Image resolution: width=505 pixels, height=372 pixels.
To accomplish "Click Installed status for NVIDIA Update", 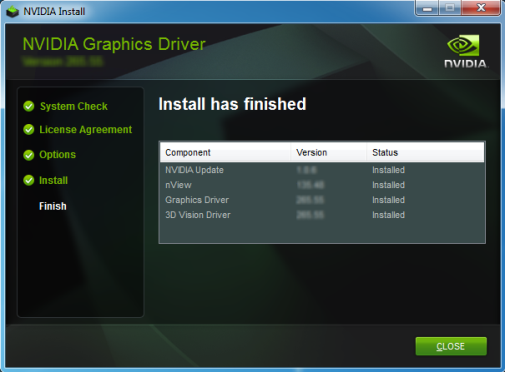I will [388, 170].
